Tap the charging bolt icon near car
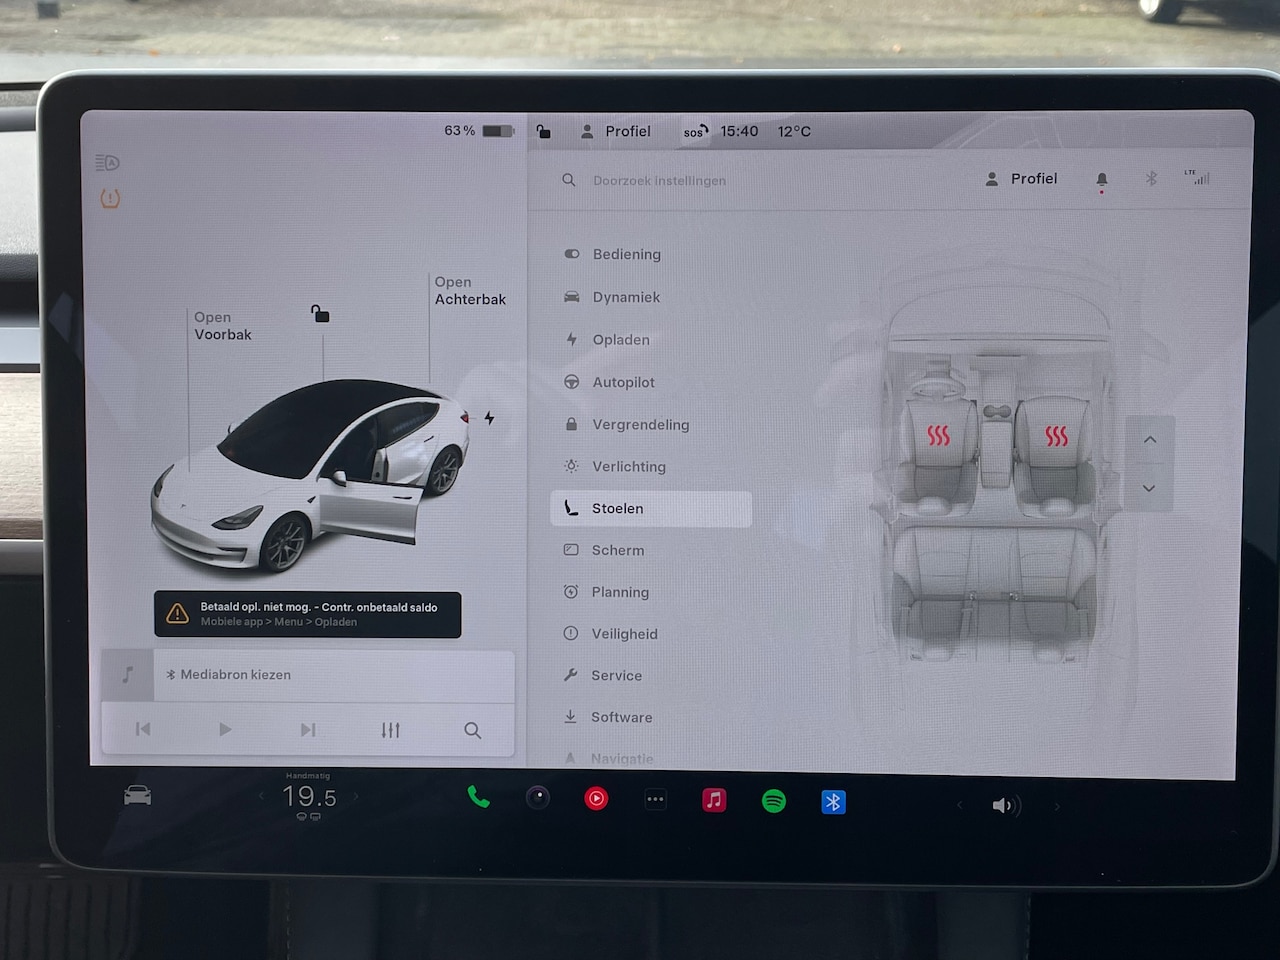Image resolution: width=1280 pixels, height=960 pixels. (x=489, y=418)
